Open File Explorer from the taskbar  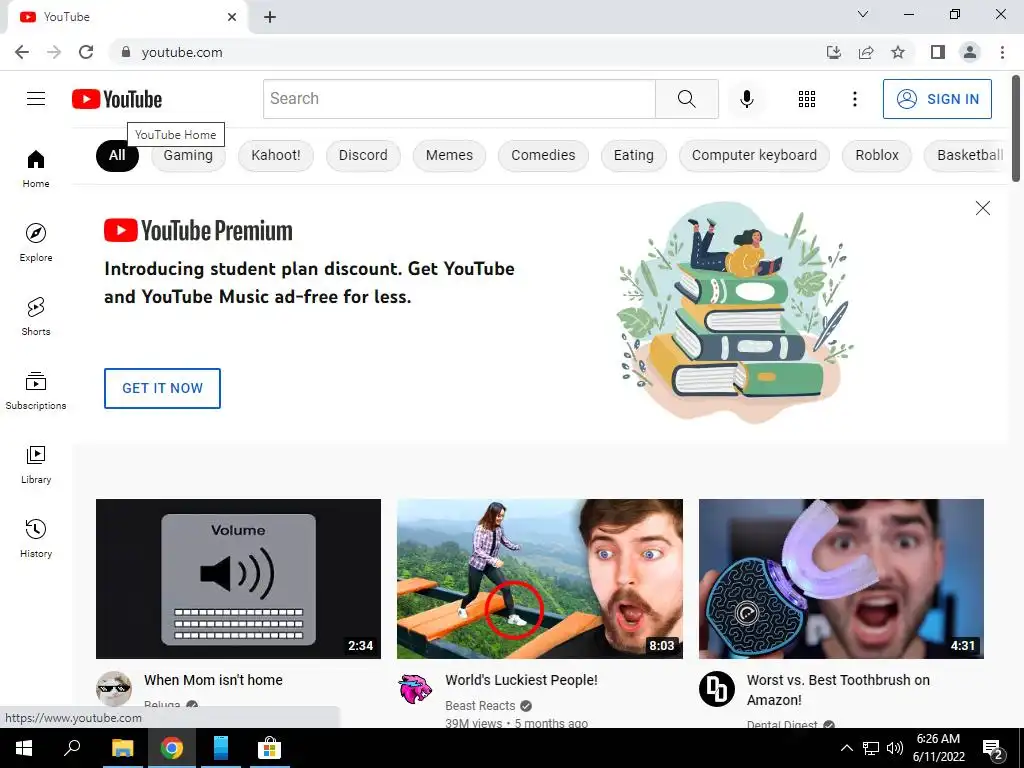coord(122,748)
